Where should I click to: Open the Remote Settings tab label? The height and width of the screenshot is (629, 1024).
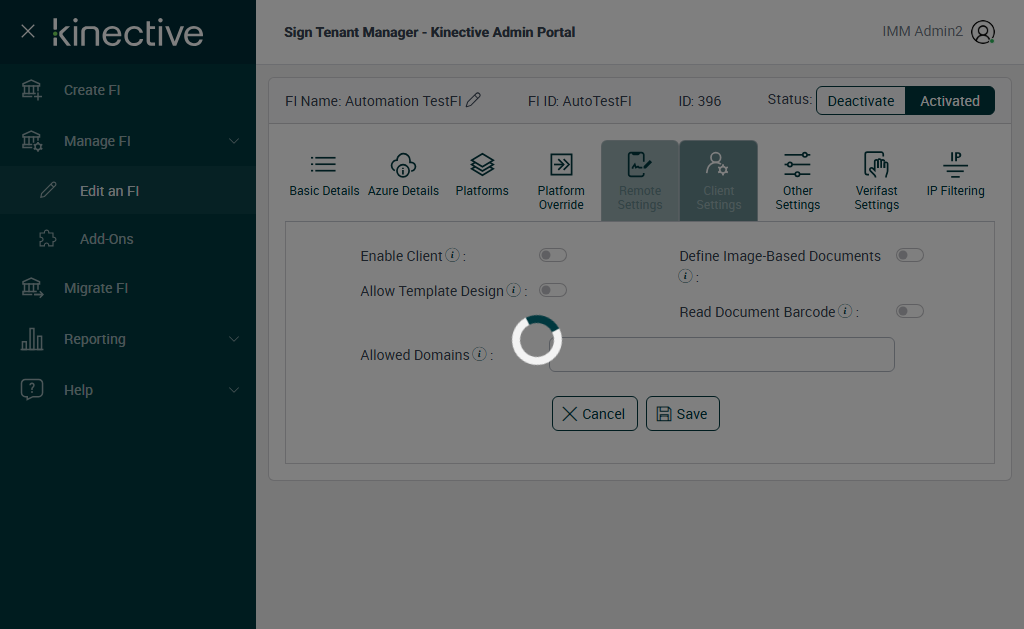pos(640,197)
